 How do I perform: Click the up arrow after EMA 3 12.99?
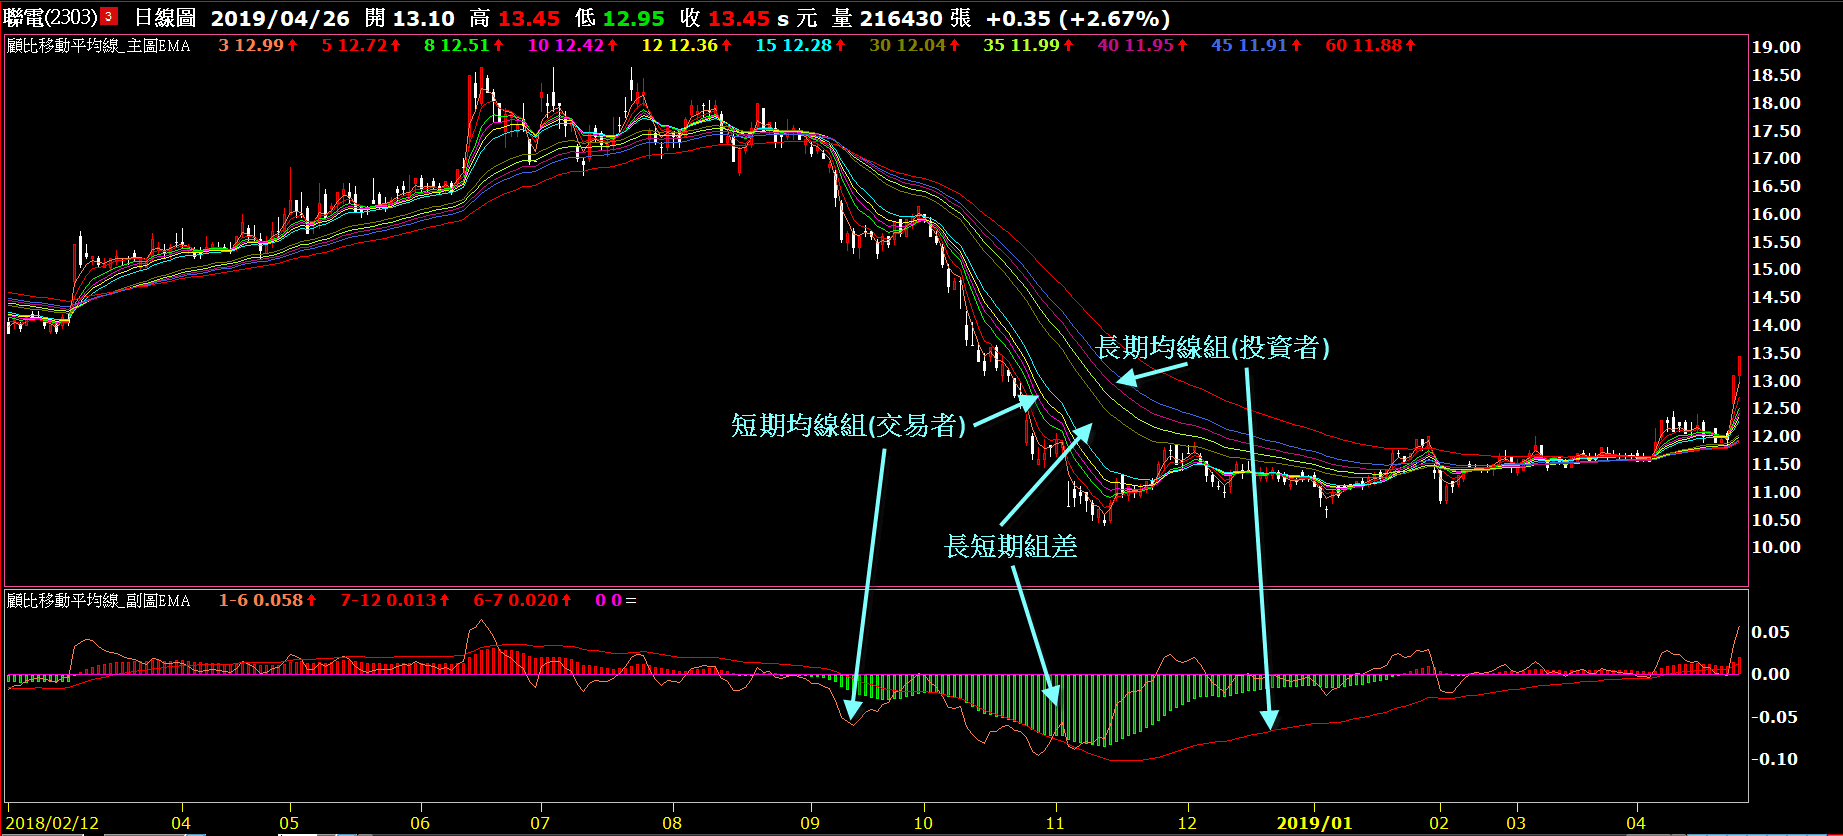tap(293, 46)
